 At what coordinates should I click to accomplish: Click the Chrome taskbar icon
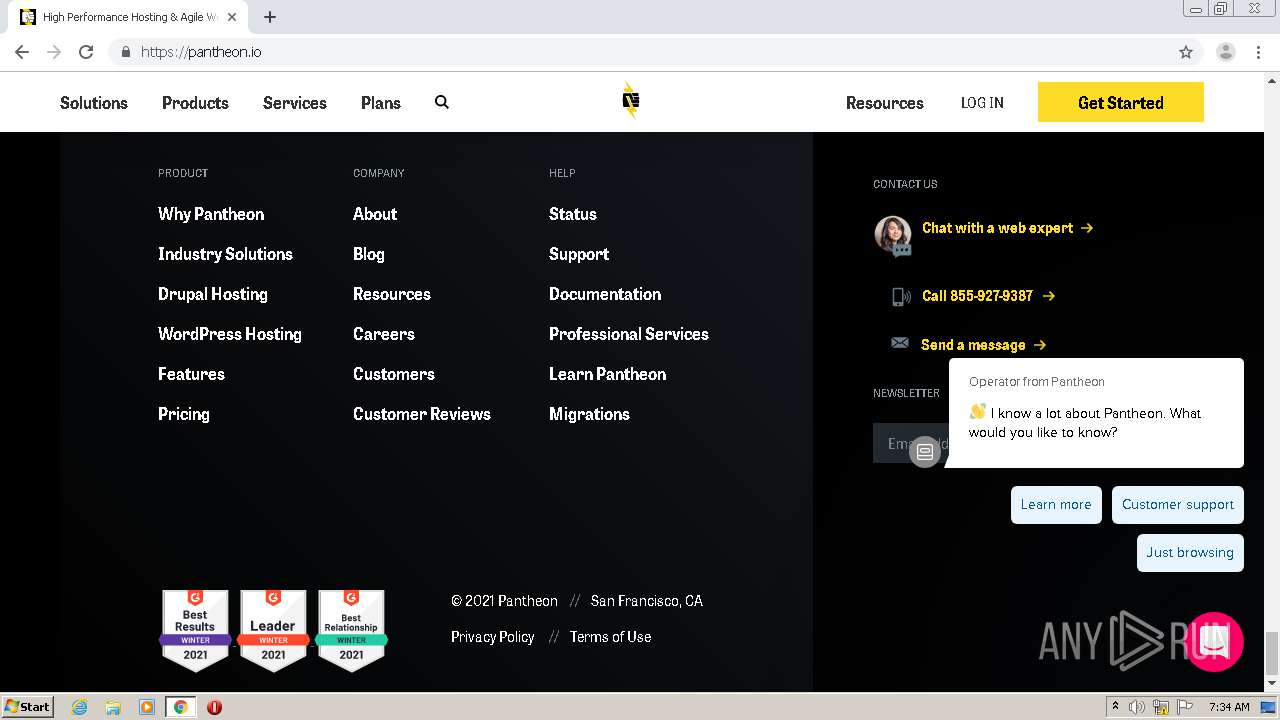coord(180,707)
